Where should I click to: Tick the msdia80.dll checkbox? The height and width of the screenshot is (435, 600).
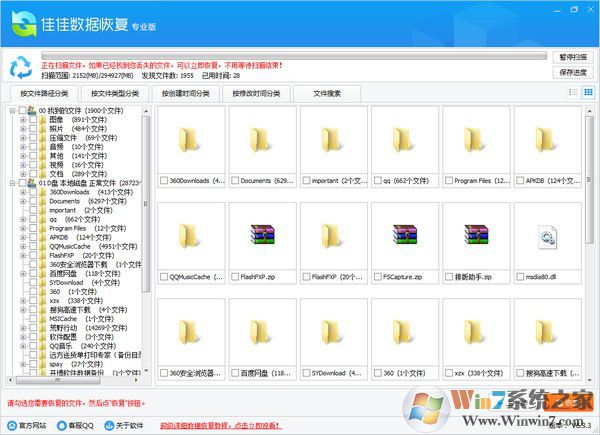[x=520, y=276]
